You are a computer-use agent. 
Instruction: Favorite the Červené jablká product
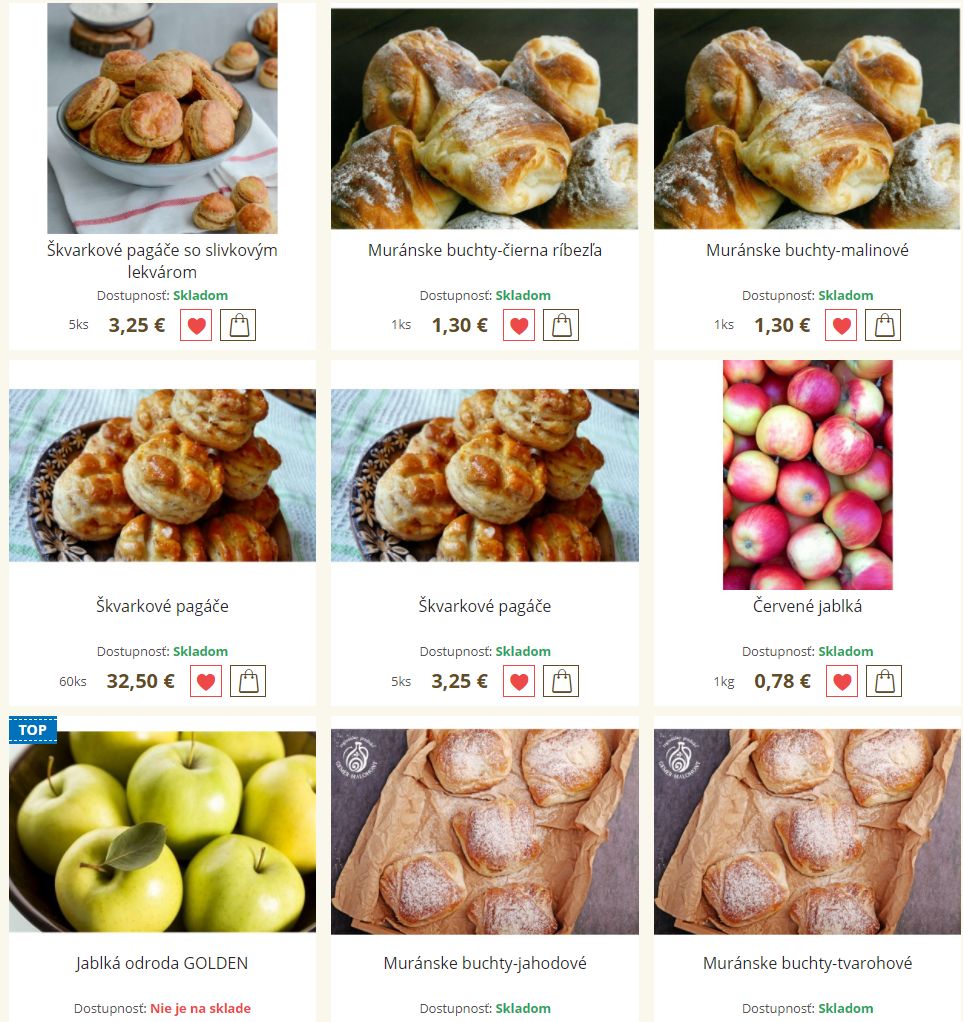coord(842,681)
